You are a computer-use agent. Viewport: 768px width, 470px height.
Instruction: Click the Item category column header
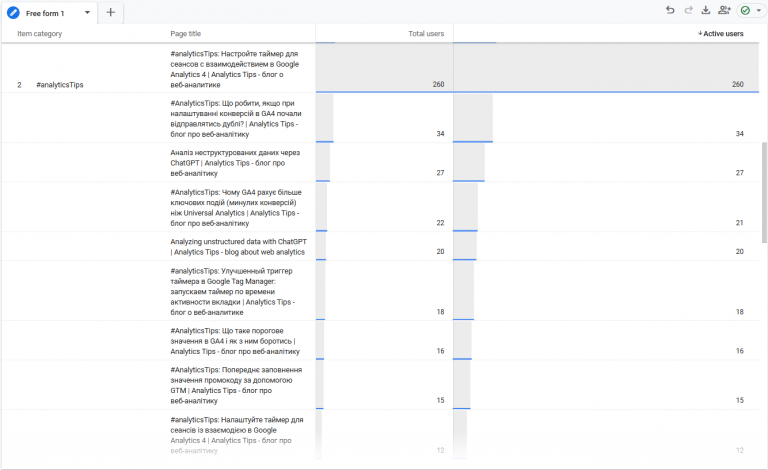tap(40, 34)
